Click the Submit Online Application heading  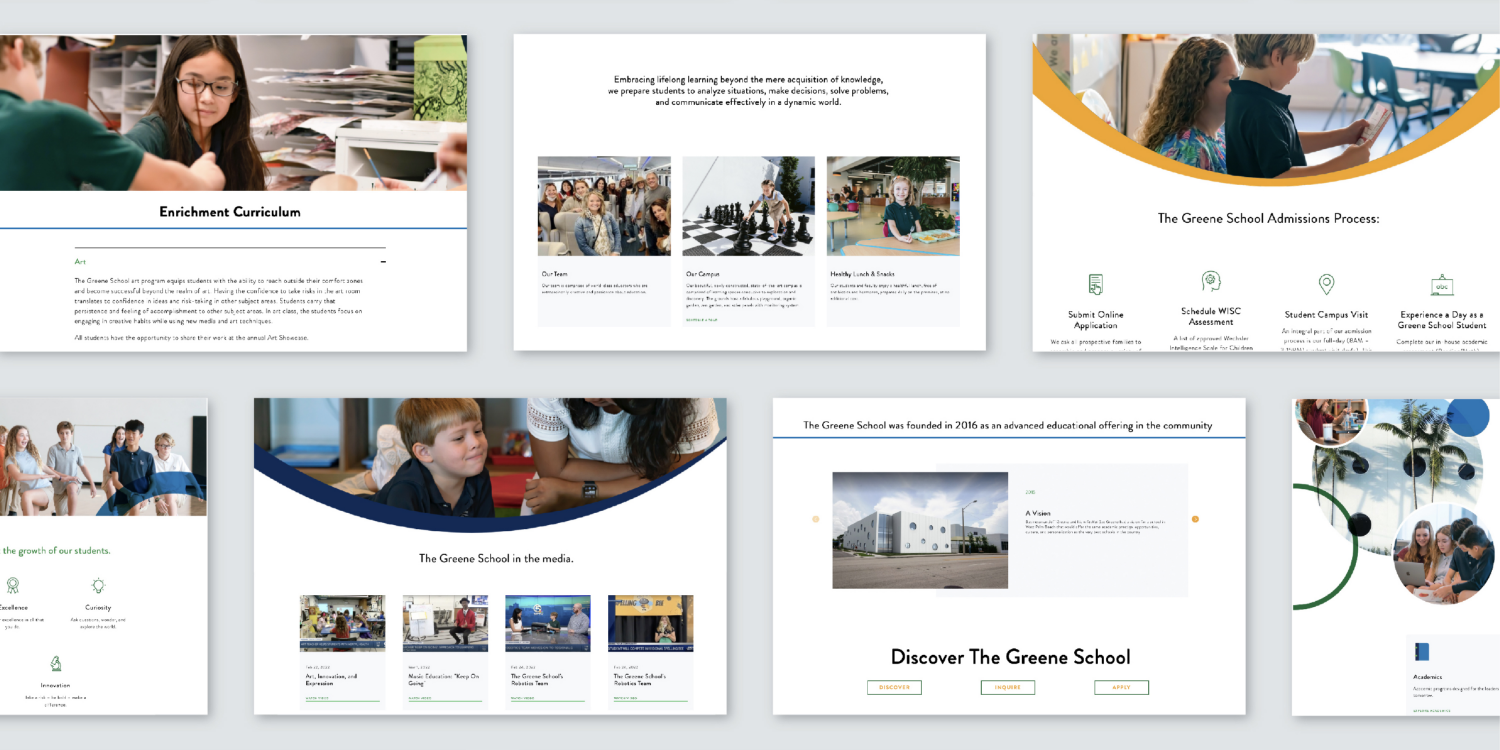pyautogui.click(x=1096, y=320)
